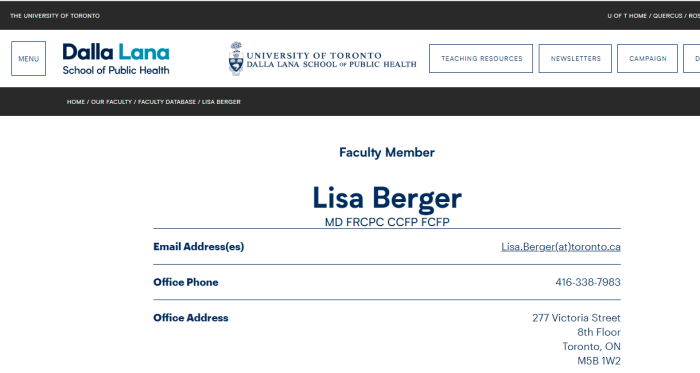Navigate to Faculty Database breadcrumb
This screenshot has height=373, width=700.
tap(167, 102)
